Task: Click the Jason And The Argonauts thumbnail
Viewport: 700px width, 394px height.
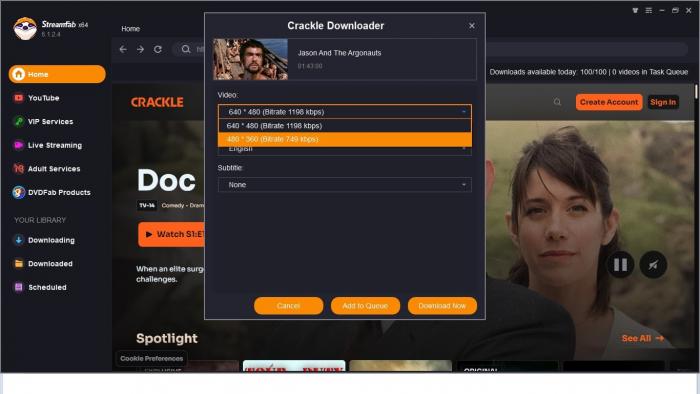Action: (250, 59)
